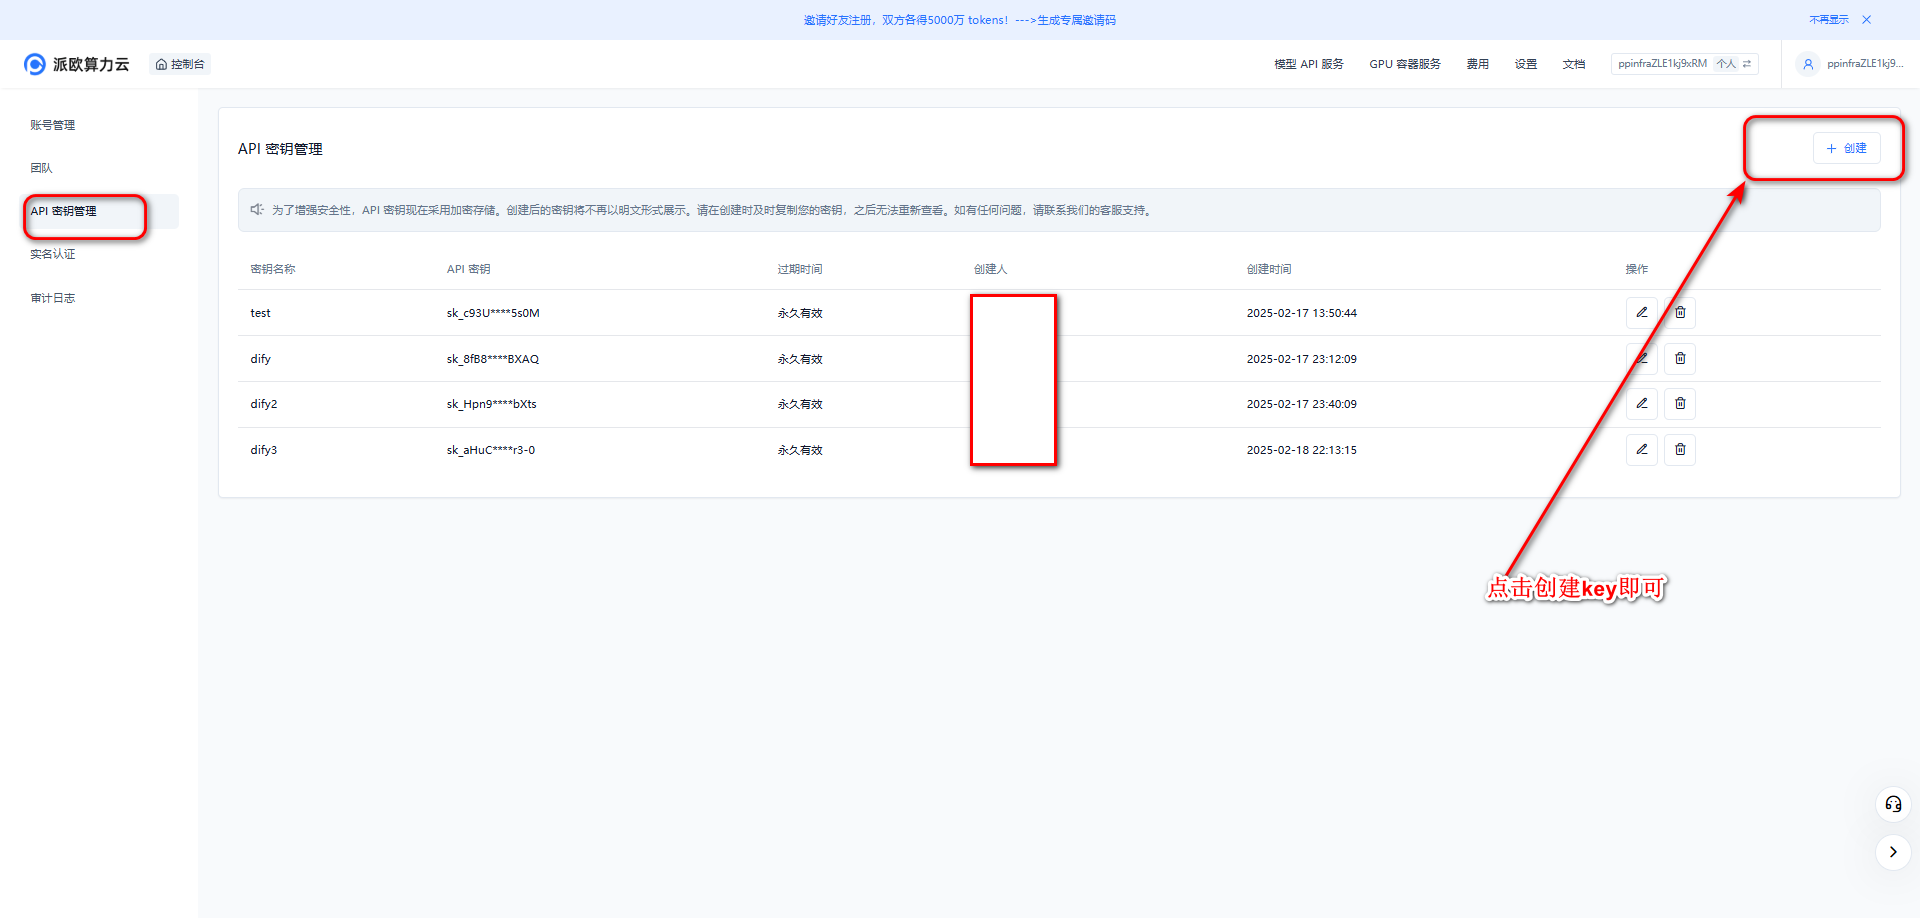Click the user avatar icon
This screenshot has width=1920, height=918.
[x=1807, y=64]
